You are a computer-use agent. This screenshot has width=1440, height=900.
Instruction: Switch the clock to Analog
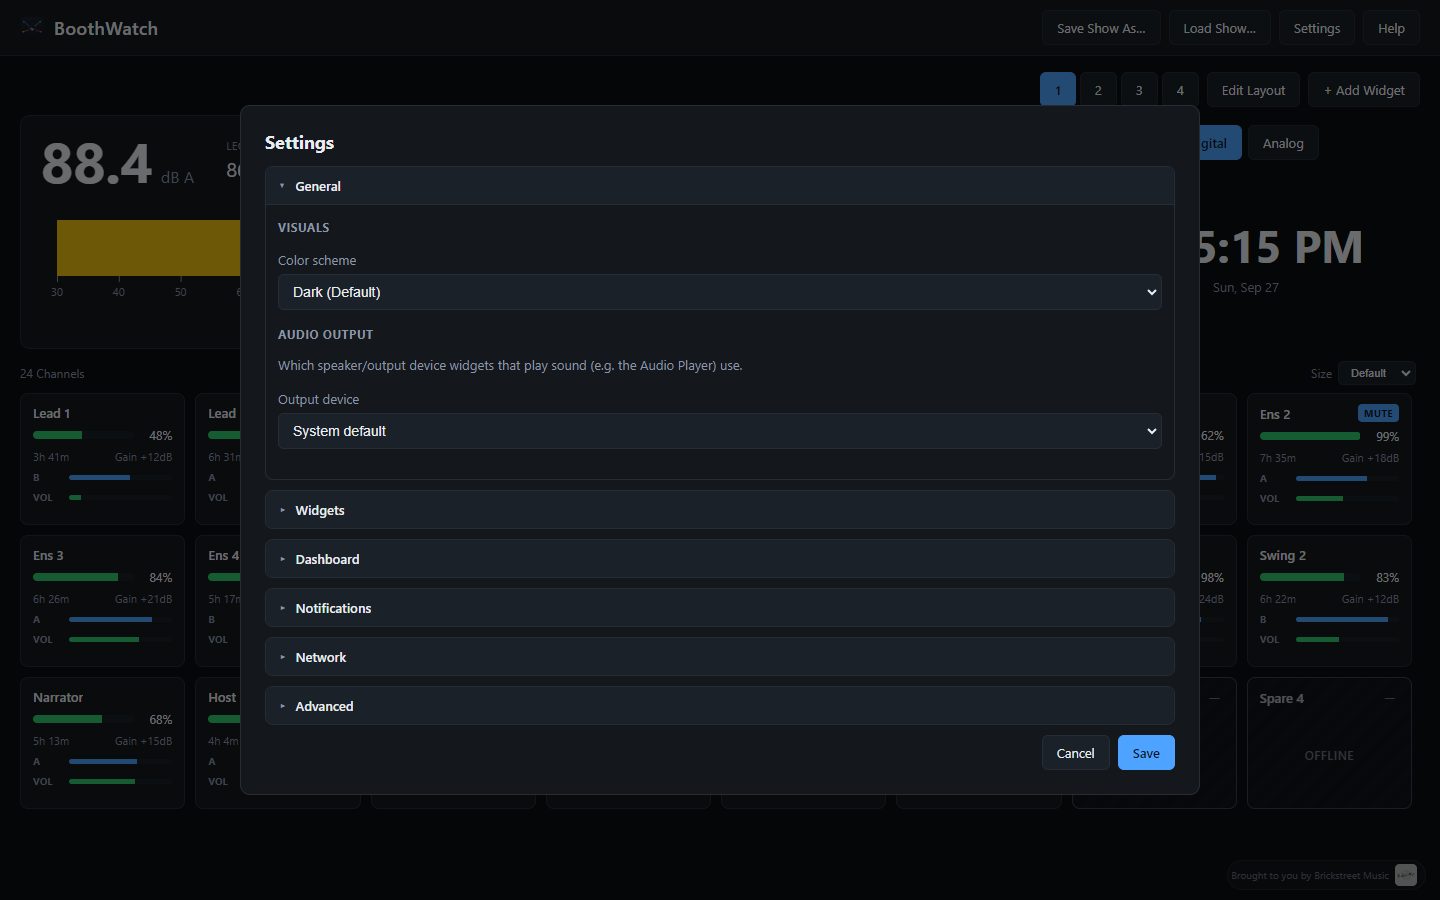(x=1283, y=143)
